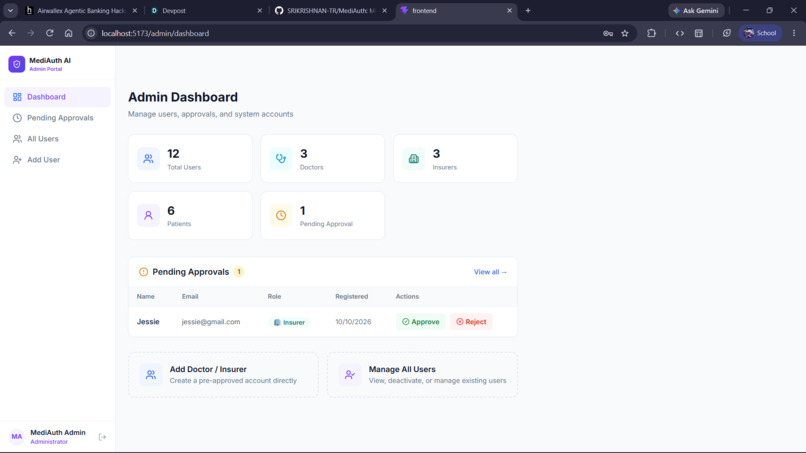This screenshot has width=806, height=453.
Task: Click the site information icon in the address bar
Action: point(91,33)
